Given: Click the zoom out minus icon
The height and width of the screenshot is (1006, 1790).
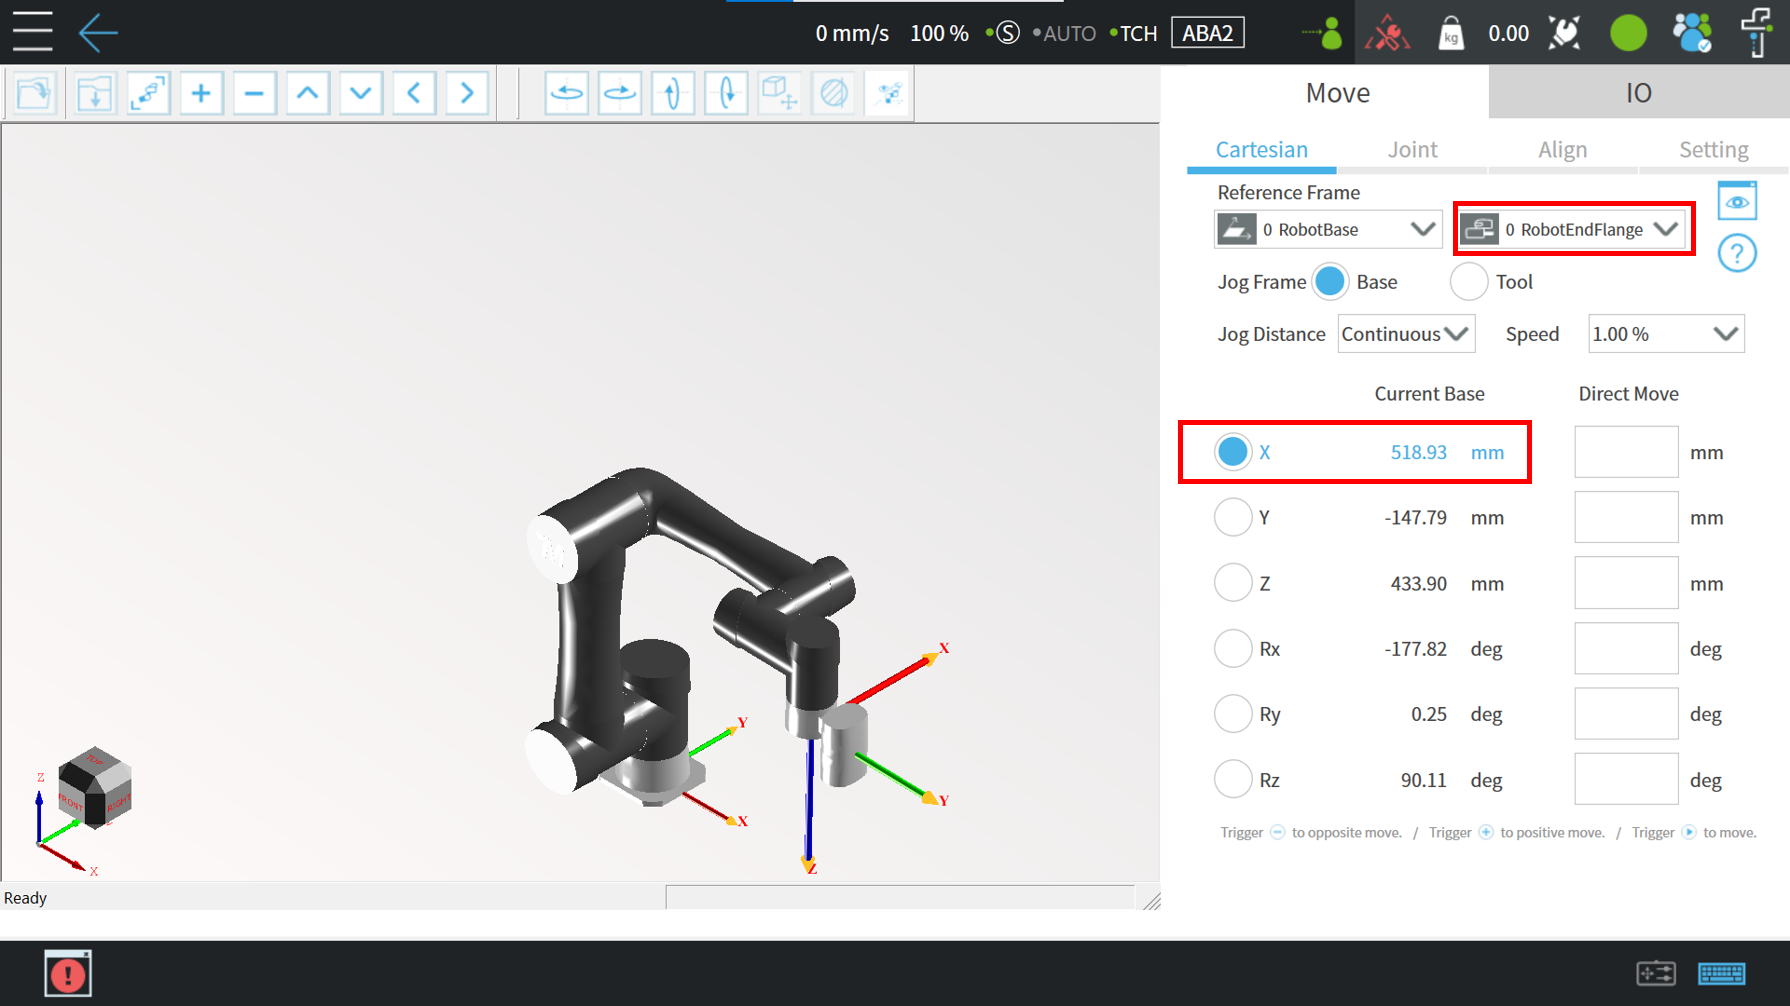Looking at the screenshot, I should pos(254,94).
